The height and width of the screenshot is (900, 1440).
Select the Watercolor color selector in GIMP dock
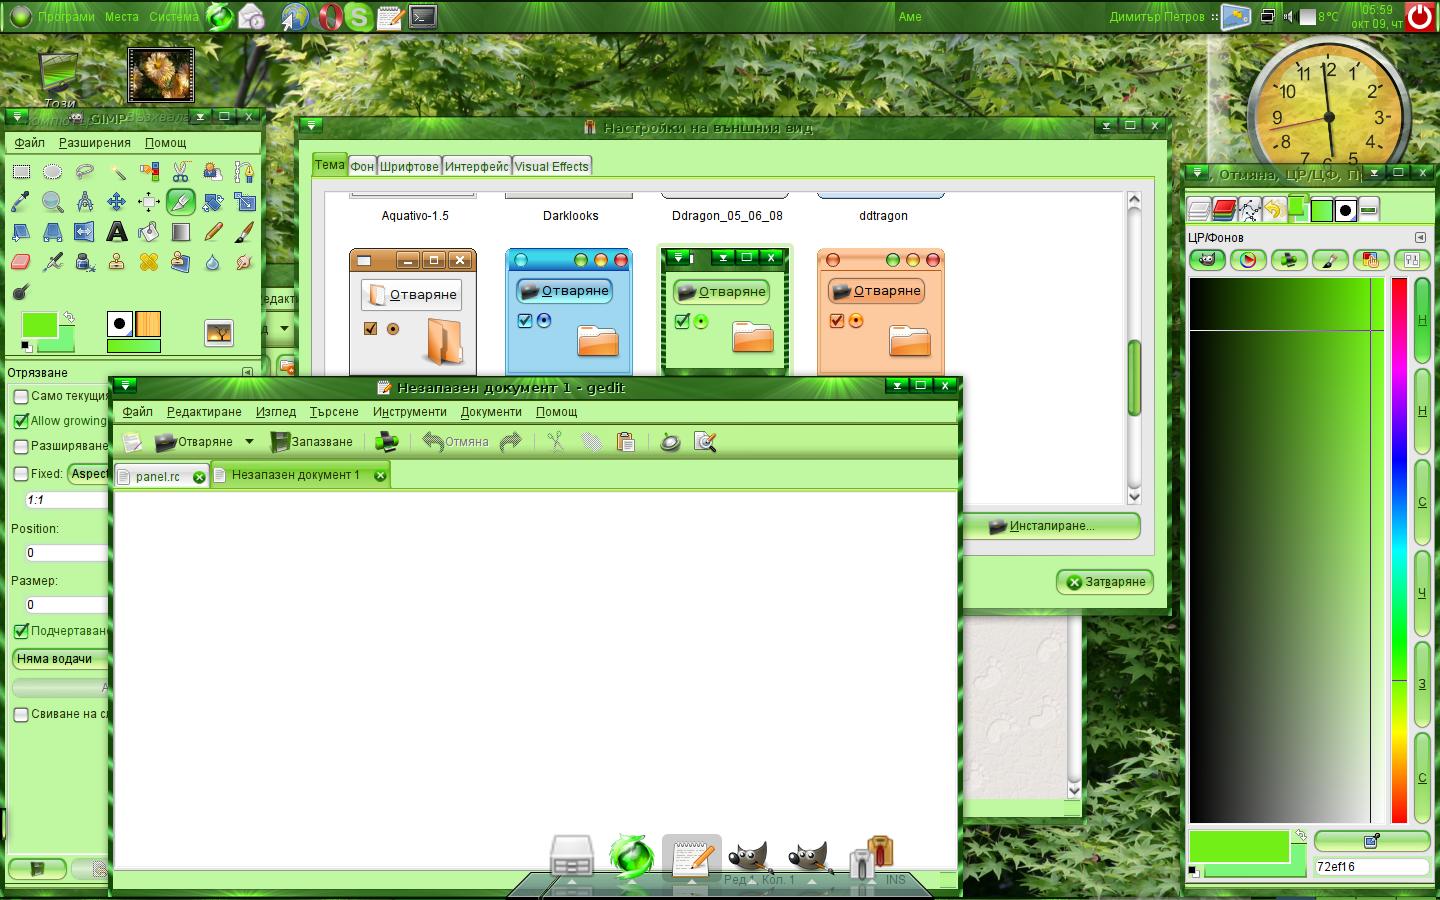click(1329, 260)
